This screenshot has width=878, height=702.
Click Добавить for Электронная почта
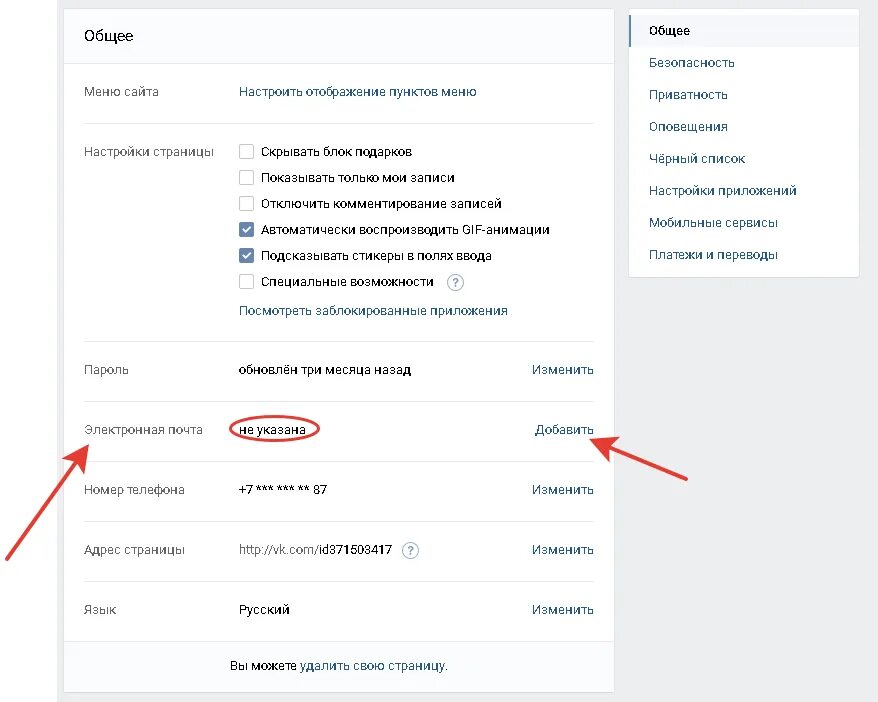point(564,430)
